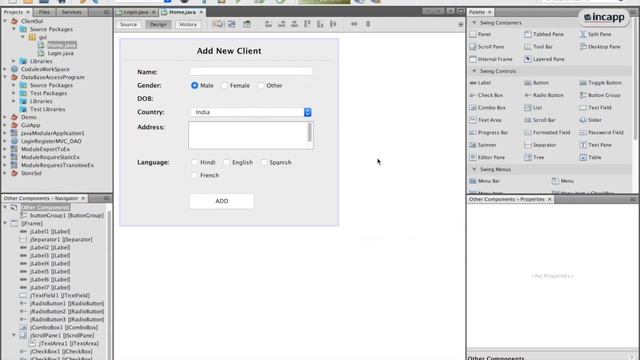Pick the Text Field component in Palette
The height and width of the screenshot is (360, 640).
pyautogui.click(x=596, y=108)
